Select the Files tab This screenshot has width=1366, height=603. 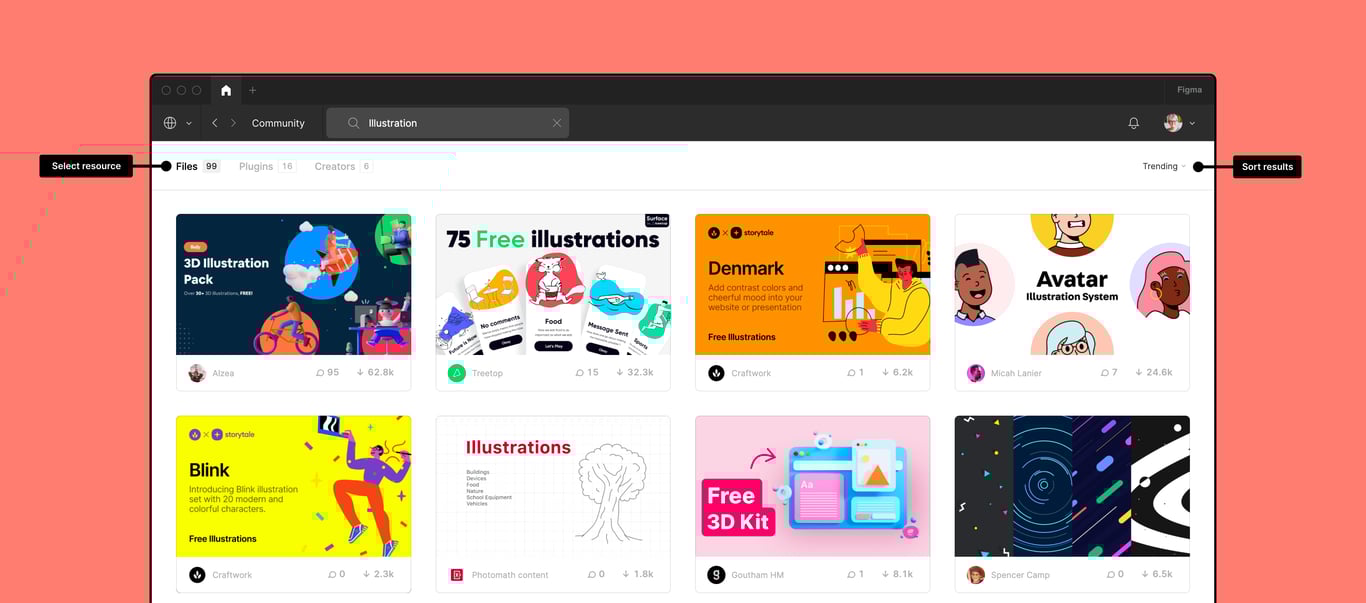coord(197,166)
